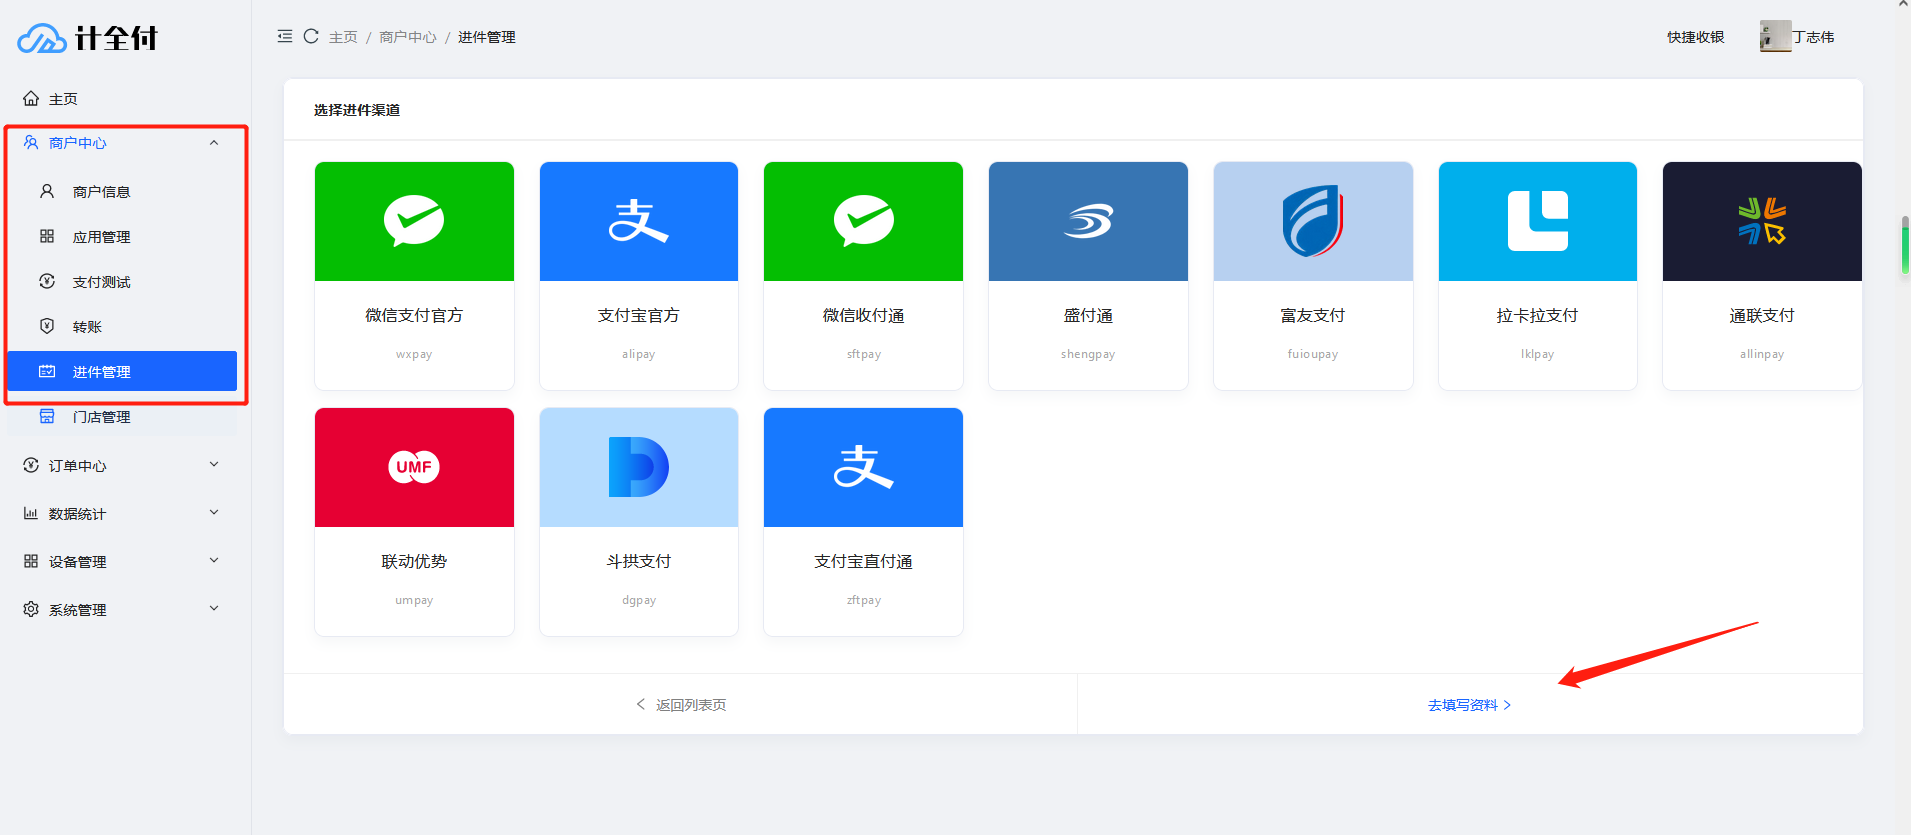This screenshot has width=1911, height=835.
Task: Click 商户中心 in the breadcrumb
Action: (408, 37)
